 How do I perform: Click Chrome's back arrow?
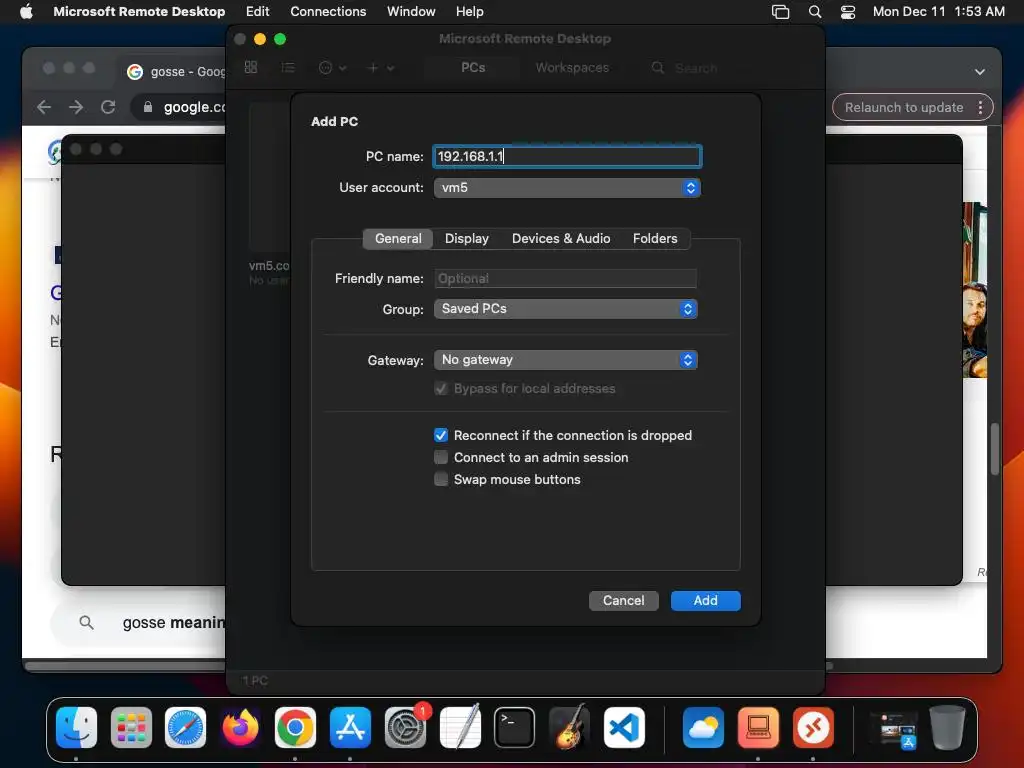(44, 107)
